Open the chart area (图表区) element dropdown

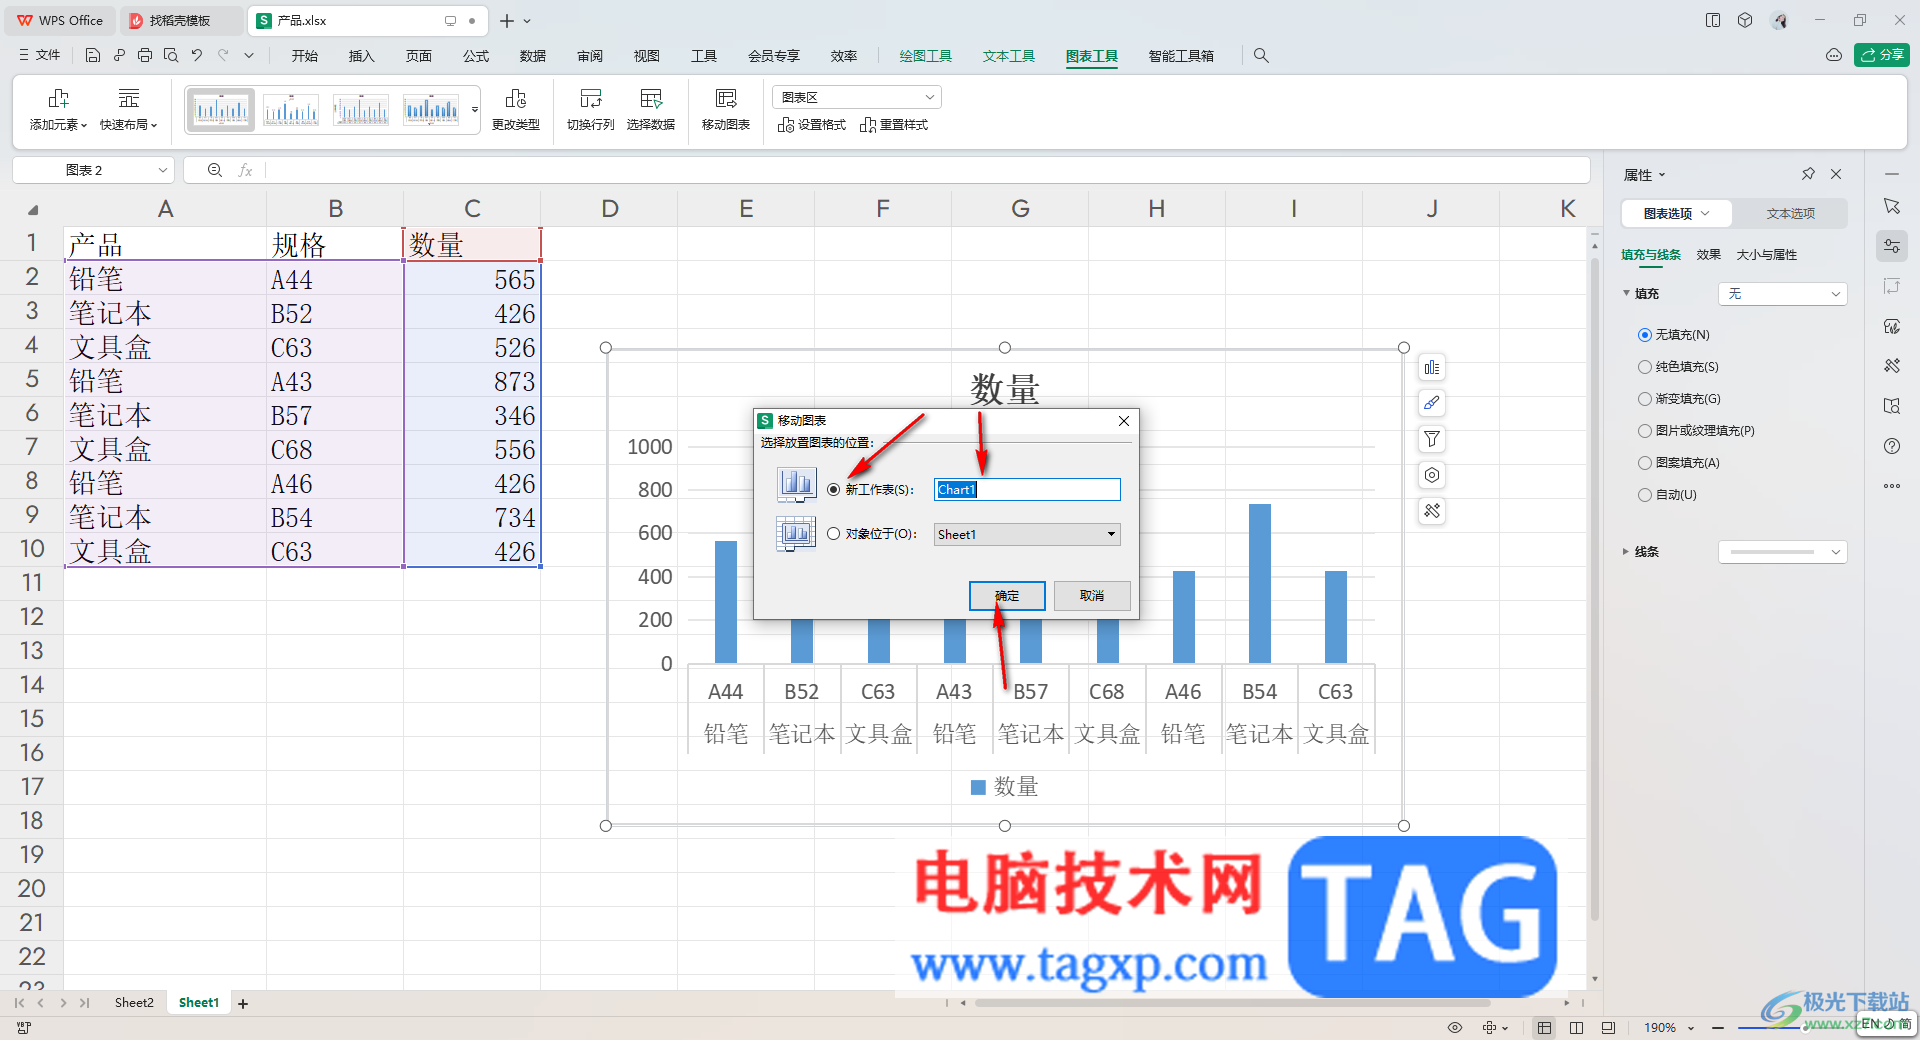point(857,97)
